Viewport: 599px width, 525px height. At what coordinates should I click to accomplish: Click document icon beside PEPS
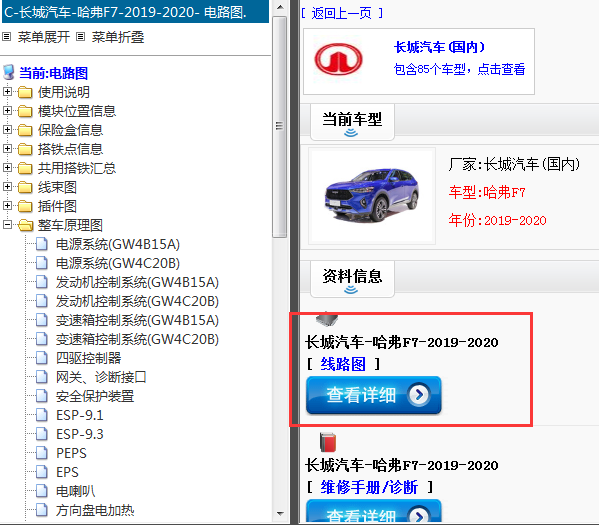[42, 453]
